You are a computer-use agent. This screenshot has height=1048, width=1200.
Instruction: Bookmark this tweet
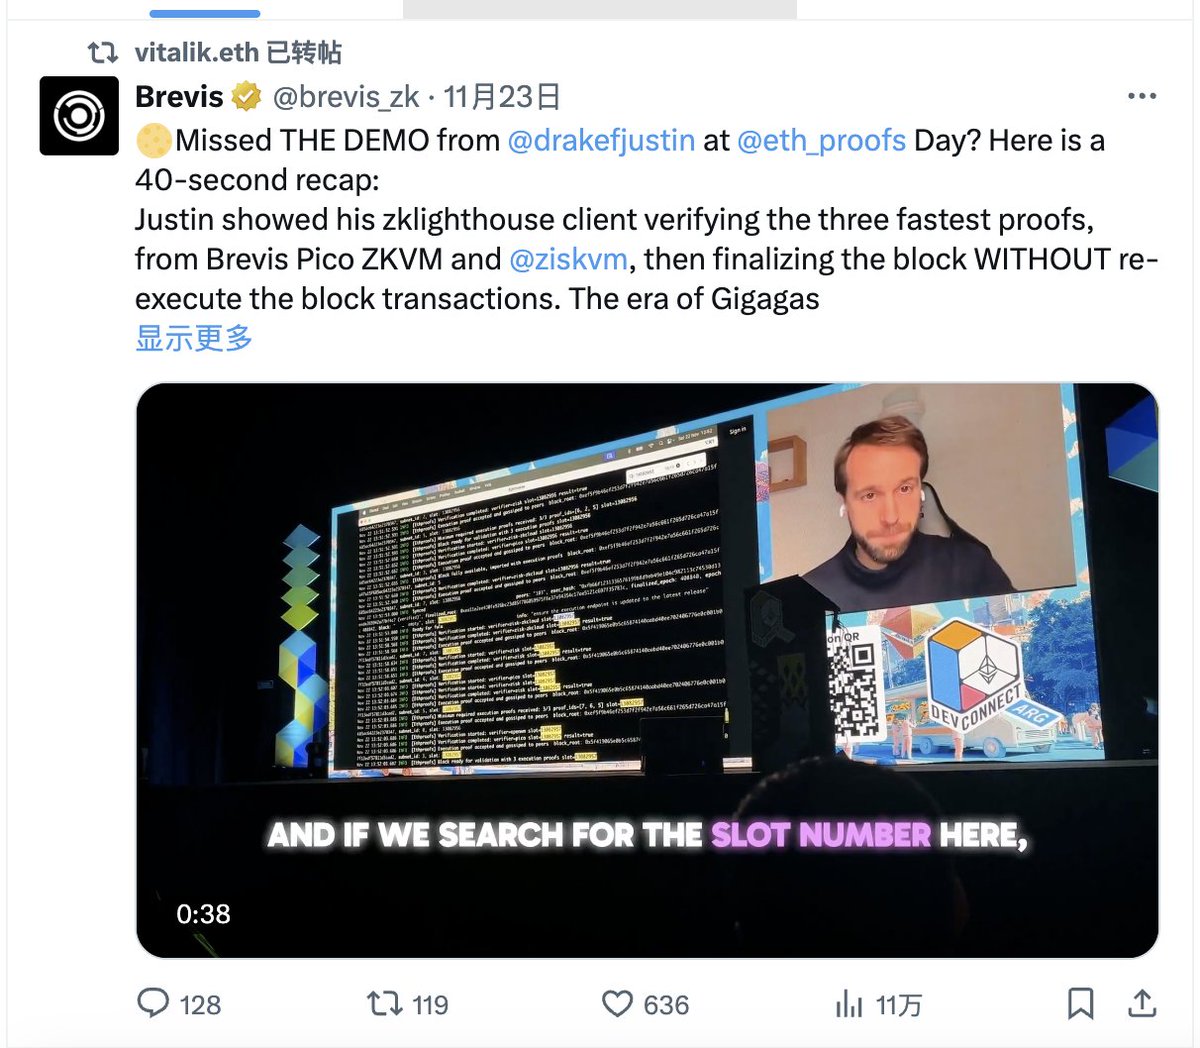coord(1081,1004)
